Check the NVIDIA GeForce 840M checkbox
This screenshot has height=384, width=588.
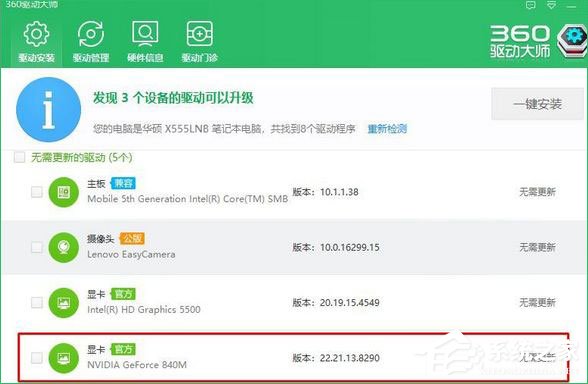pos(37,358)
